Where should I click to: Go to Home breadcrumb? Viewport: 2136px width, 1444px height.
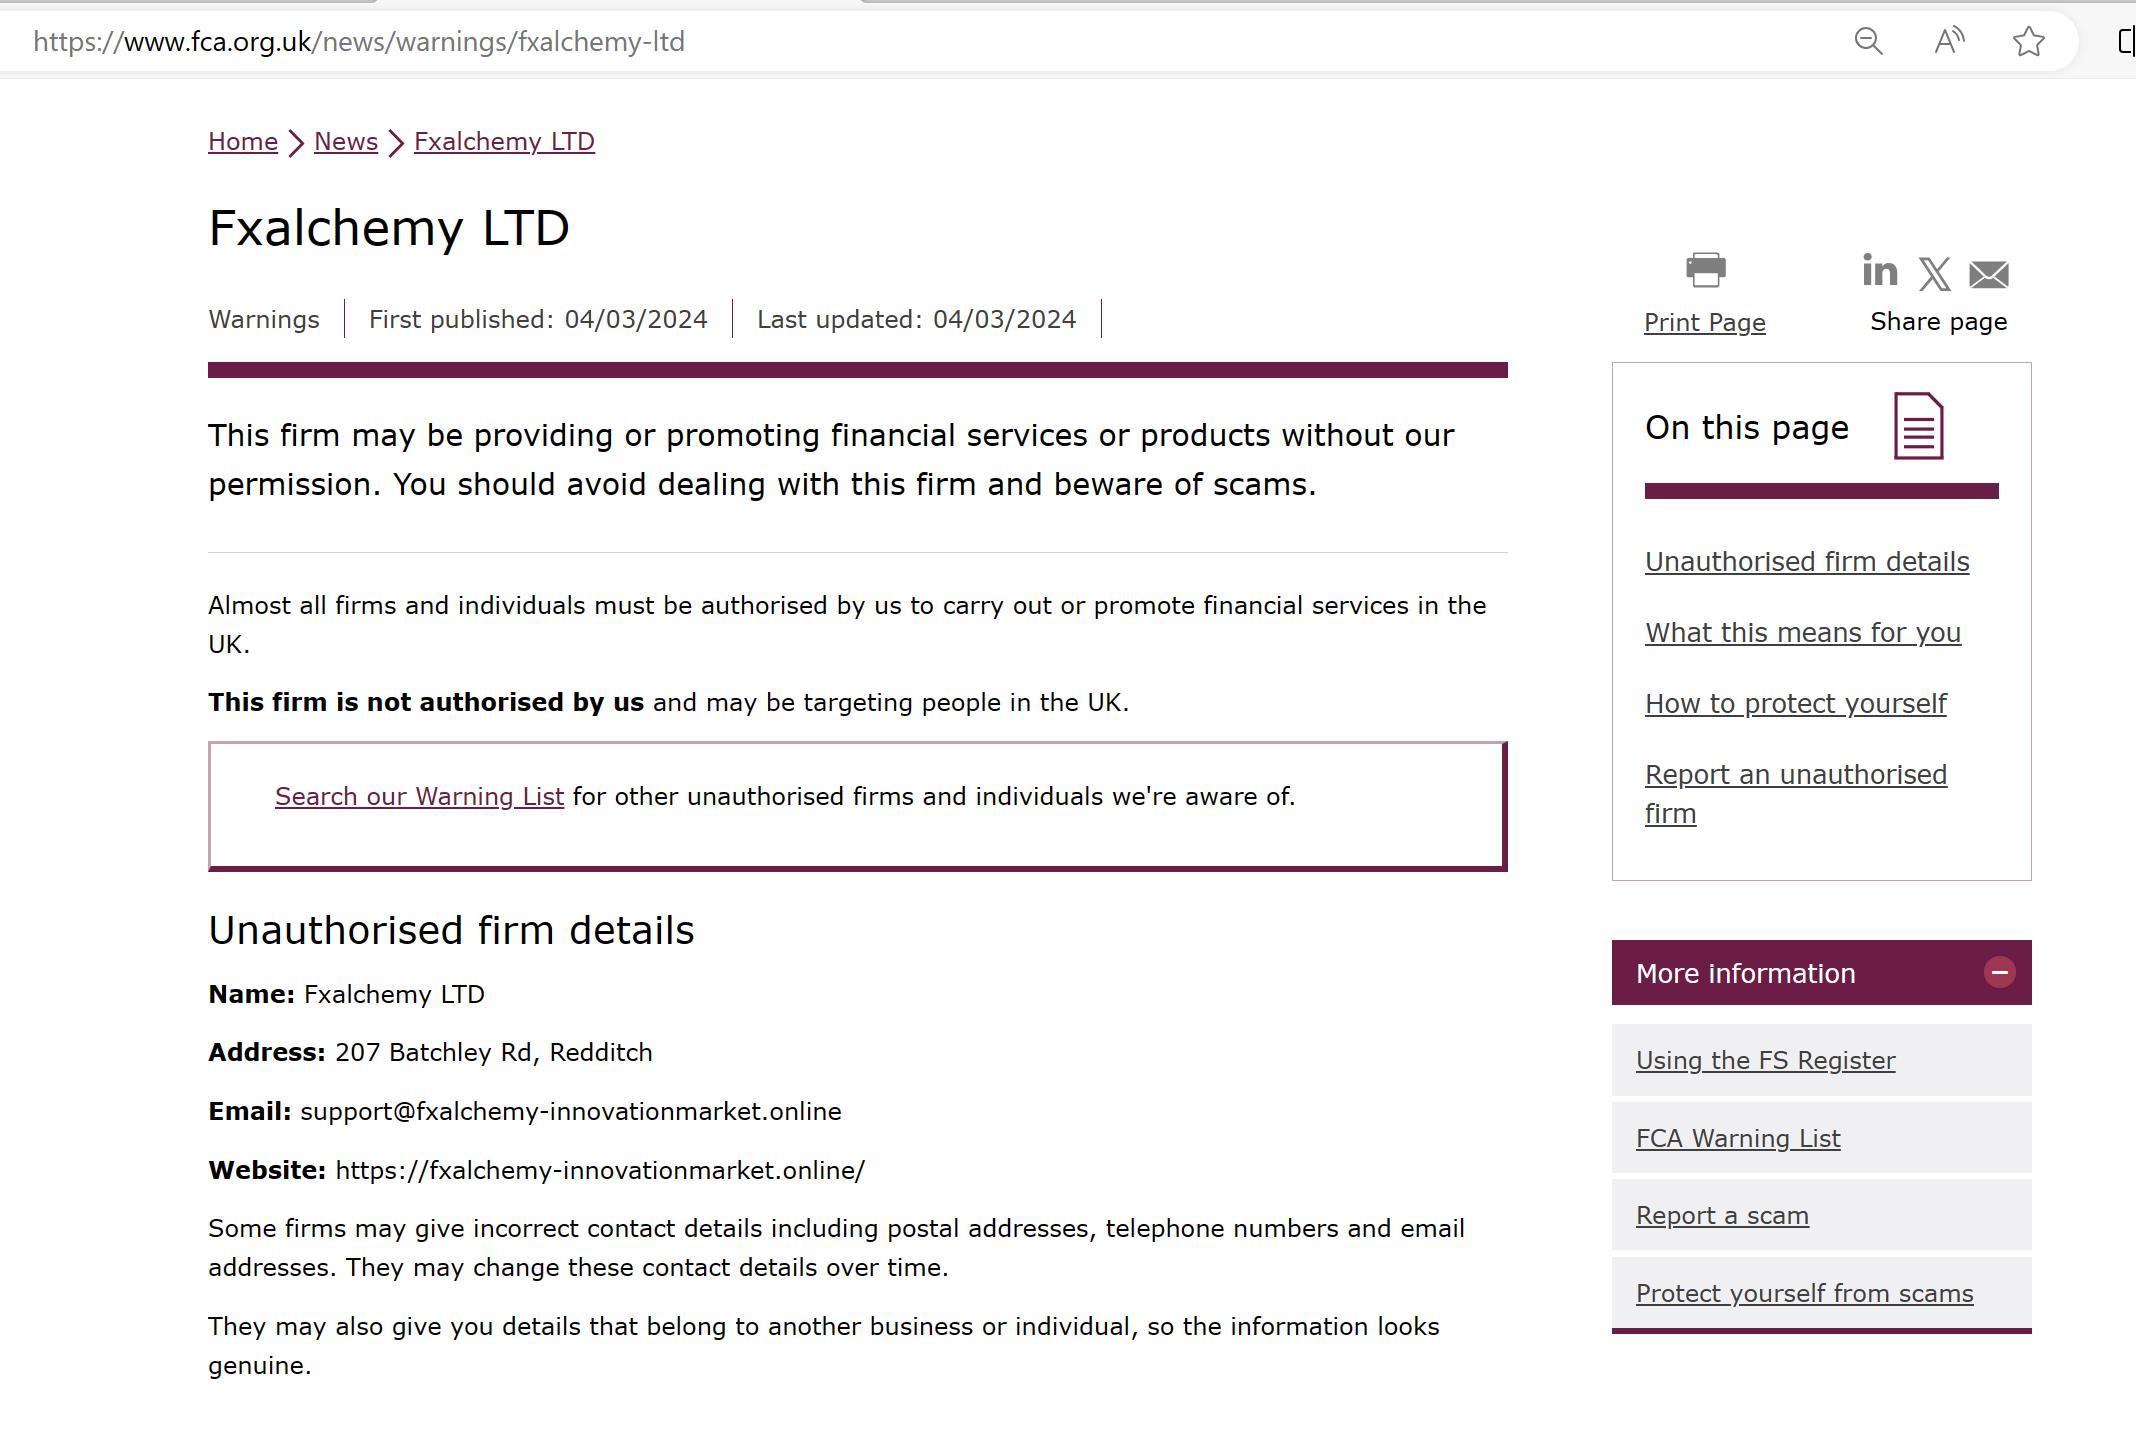pos(242,141)
